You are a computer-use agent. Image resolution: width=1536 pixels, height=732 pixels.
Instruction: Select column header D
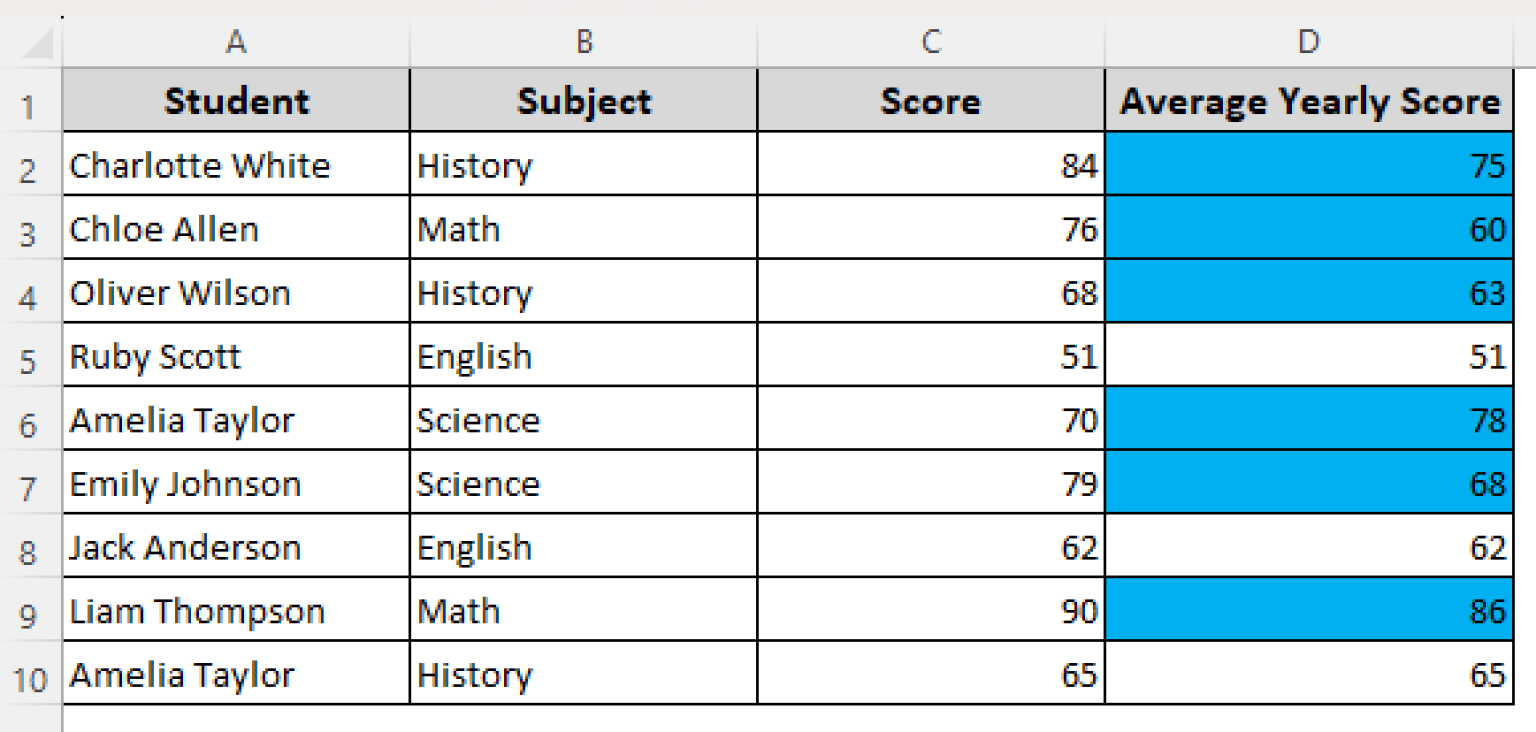pos(1310,42)
